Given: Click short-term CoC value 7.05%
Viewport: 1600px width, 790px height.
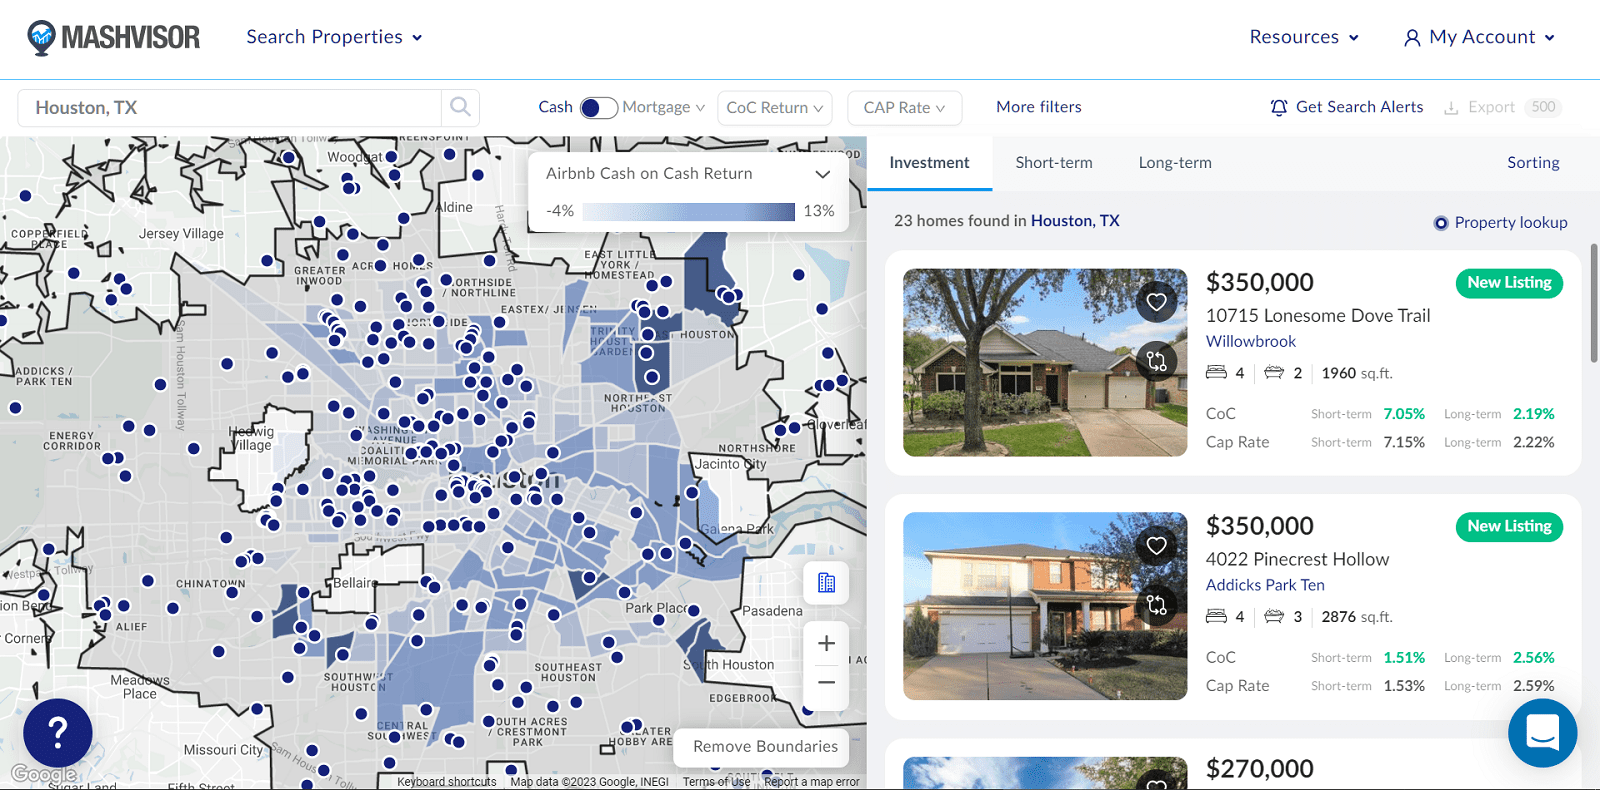Looking at the screenshot, I should 1404,414.
